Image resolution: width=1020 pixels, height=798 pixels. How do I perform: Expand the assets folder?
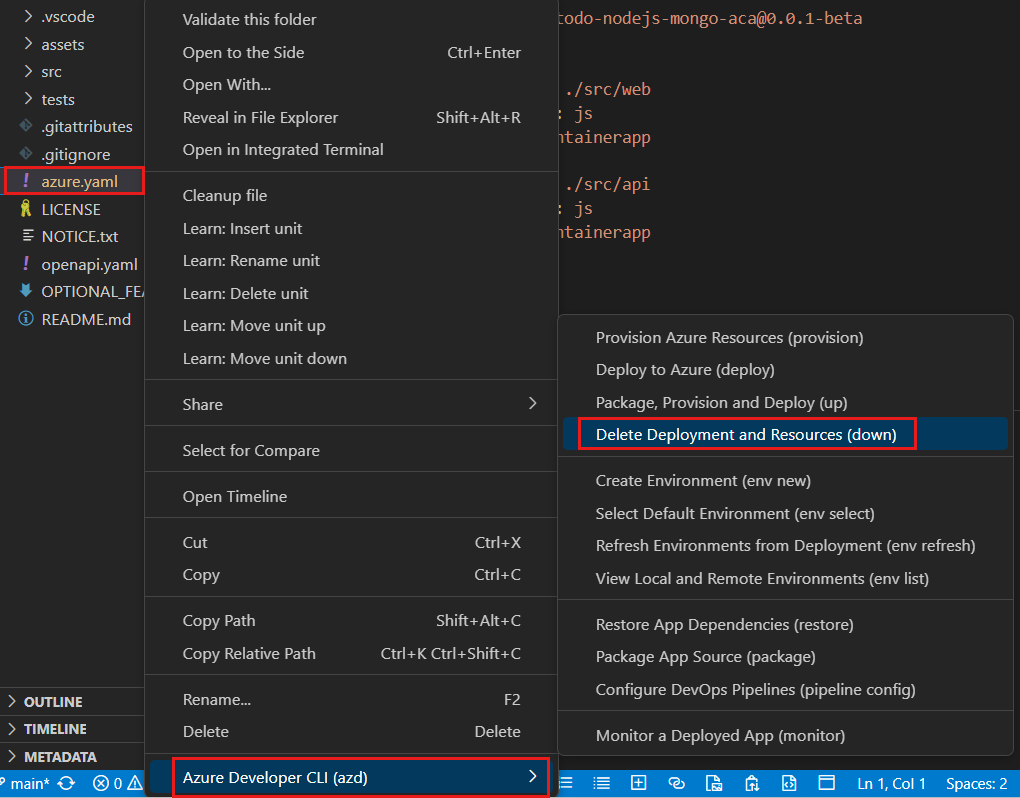coord(28,44)
